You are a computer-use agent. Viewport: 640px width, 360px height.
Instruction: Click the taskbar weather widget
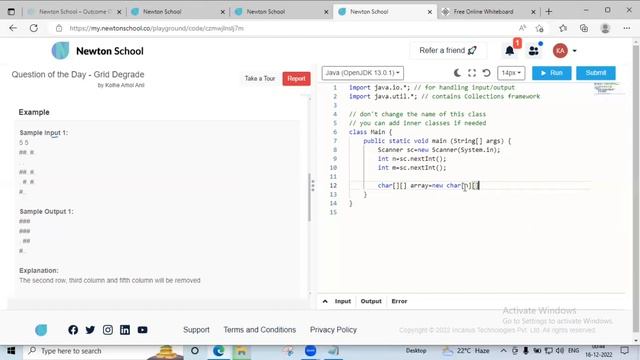point(466,351)
